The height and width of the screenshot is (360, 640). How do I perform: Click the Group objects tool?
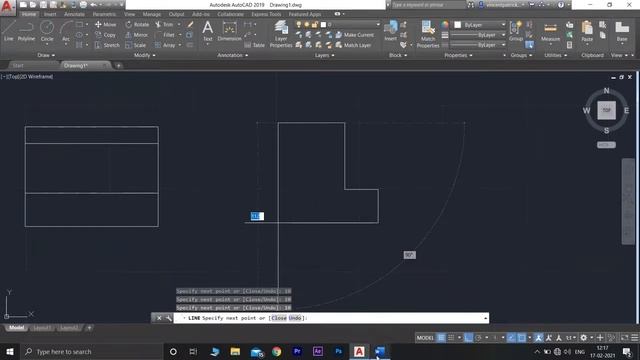click(x=516, y=31)
